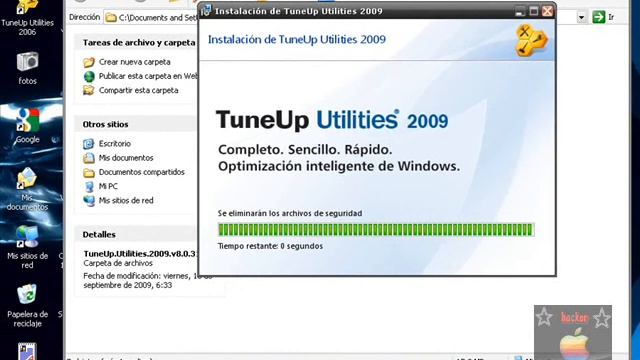640x360 pixels.
Task: Click the green installation progress bar
Action: pos(376,230)
